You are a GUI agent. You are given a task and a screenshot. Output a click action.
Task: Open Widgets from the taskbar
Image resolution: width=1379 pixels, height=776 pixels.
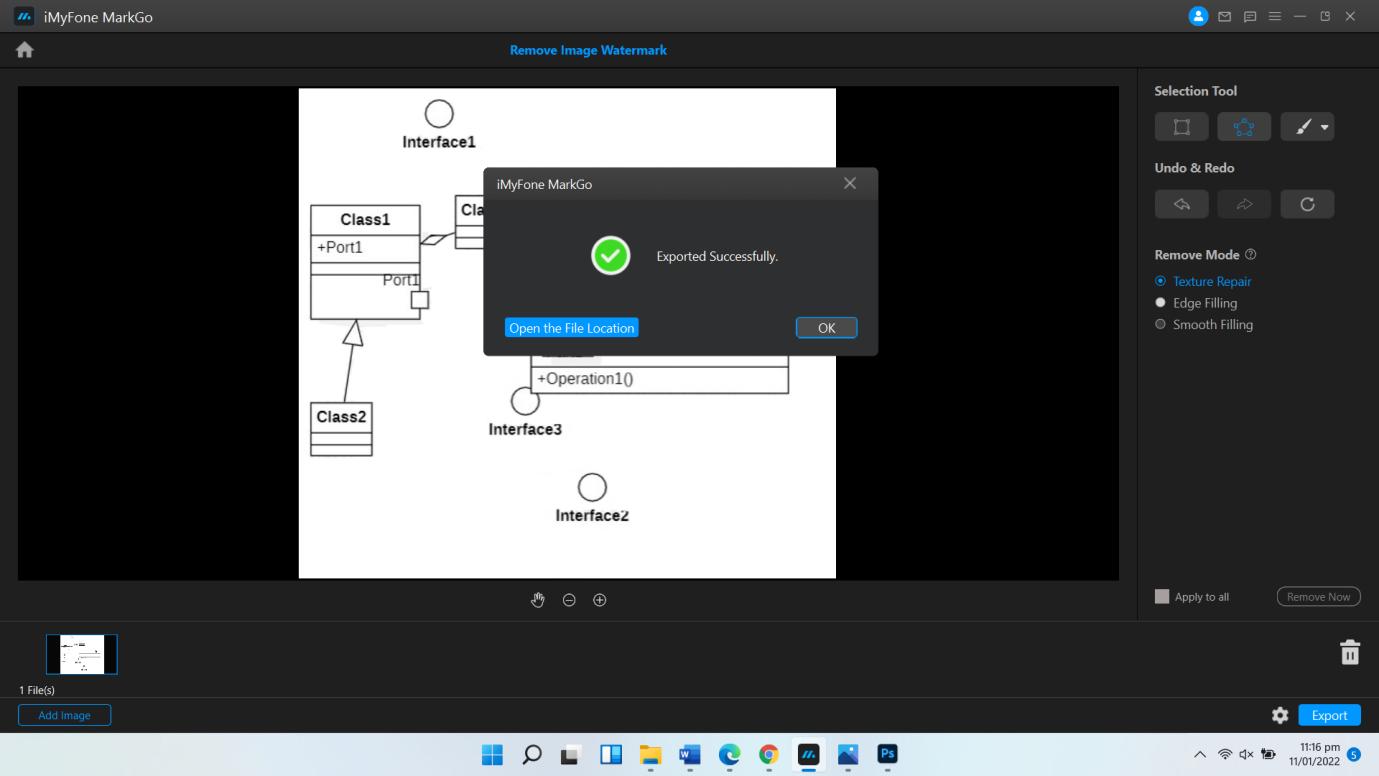(611, 755)
